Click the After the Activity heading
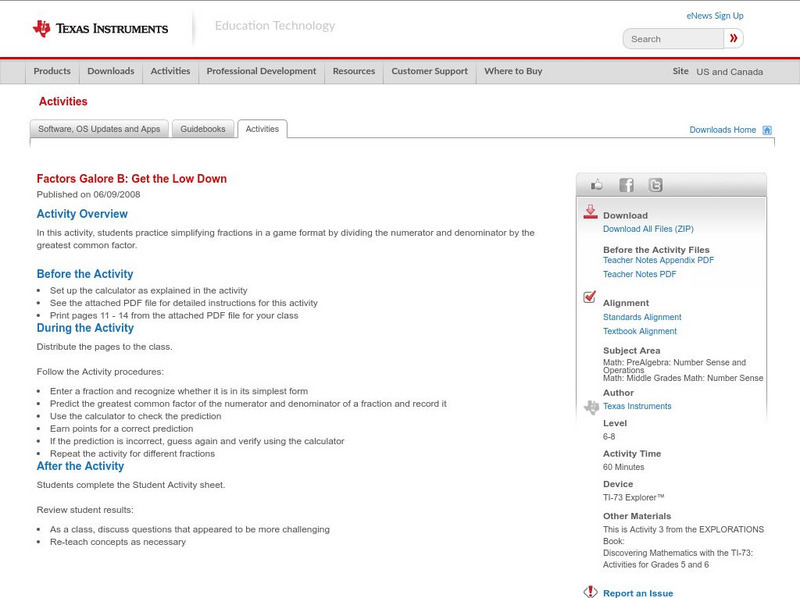800x598 pixels. tap(80, 466)
